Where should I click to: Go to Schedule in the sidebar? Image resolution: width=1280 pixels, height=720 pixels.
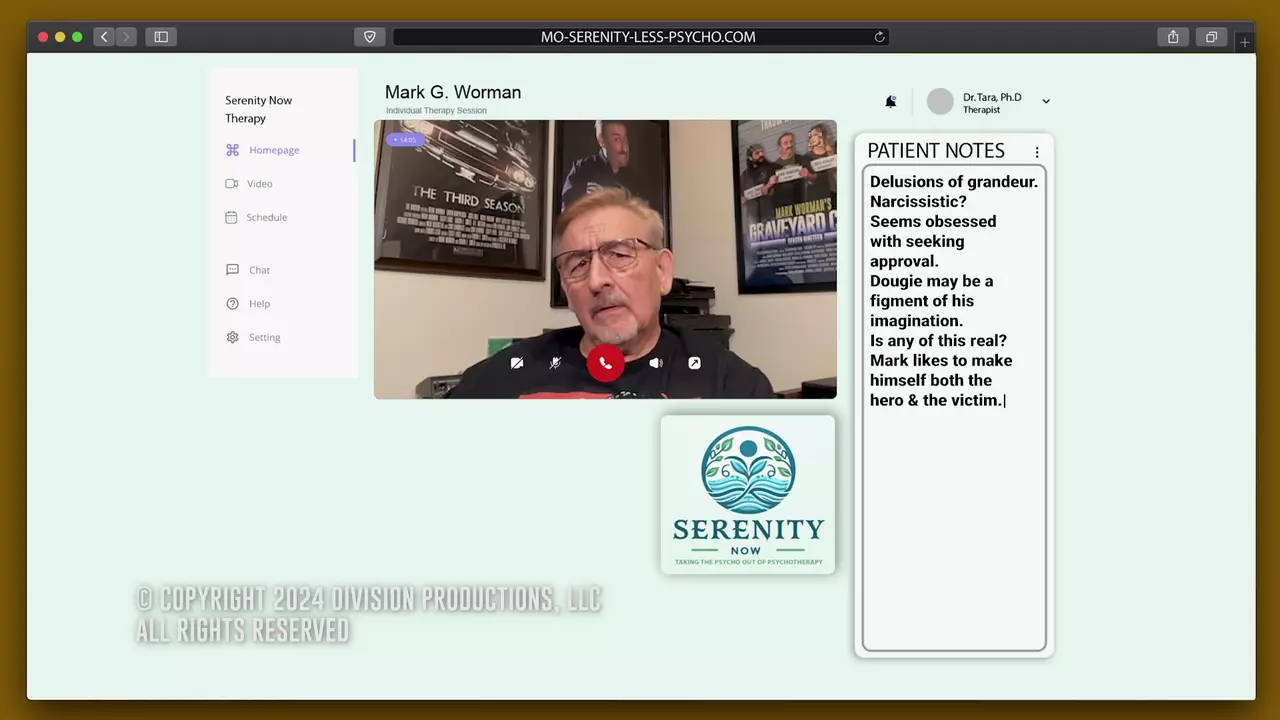pyautogui.click(x=266, y=217)
